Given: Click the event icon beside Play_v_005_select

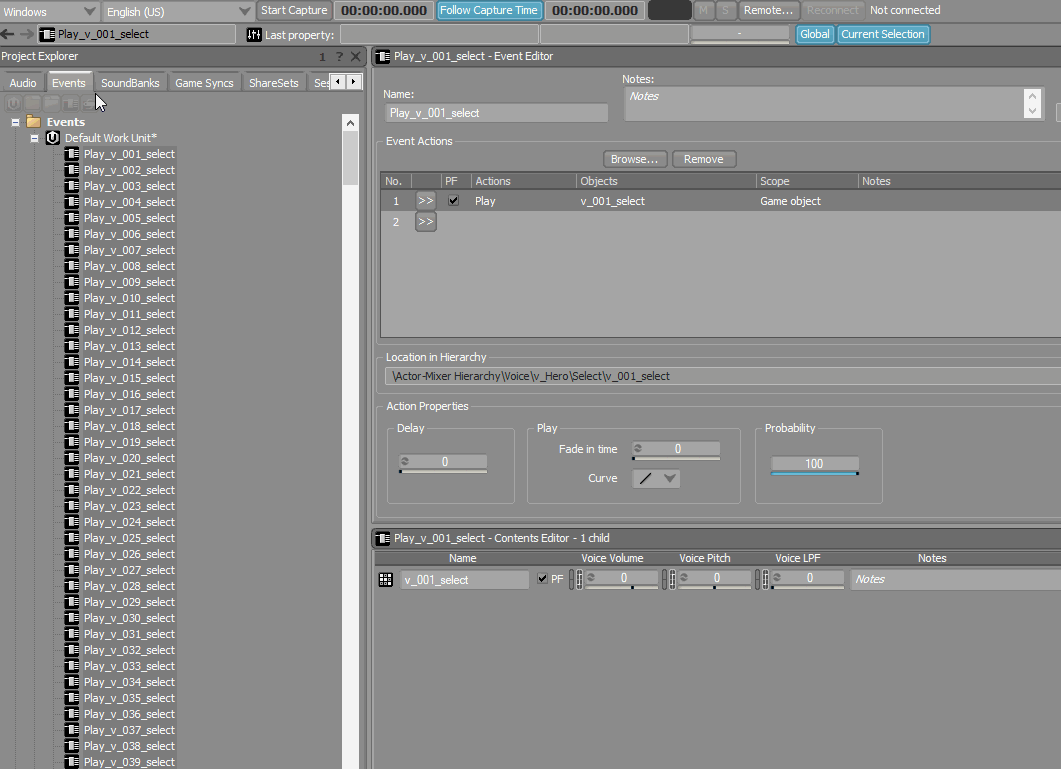Looking at the screenshot, I should (72, 218).
